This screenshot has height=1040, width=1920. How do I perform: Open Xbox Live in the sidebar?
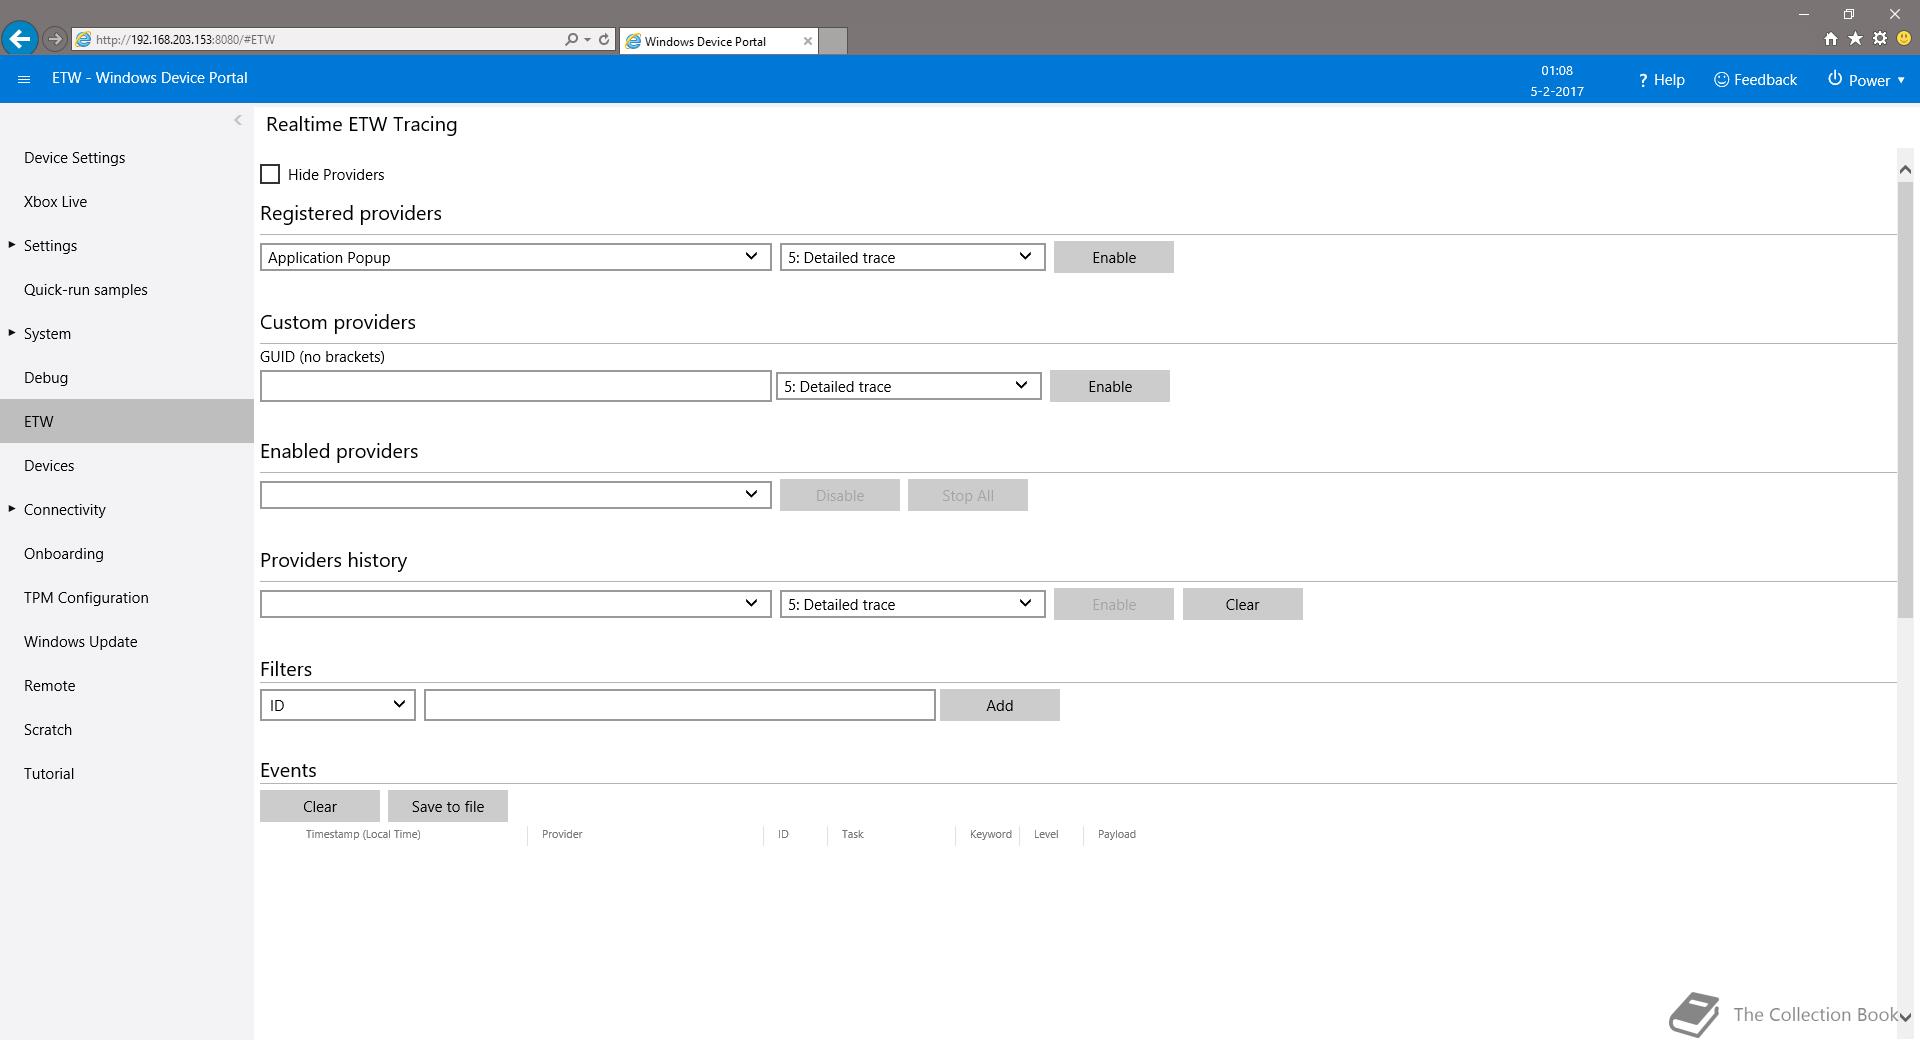pyautogui.click(x=127, y=202)
